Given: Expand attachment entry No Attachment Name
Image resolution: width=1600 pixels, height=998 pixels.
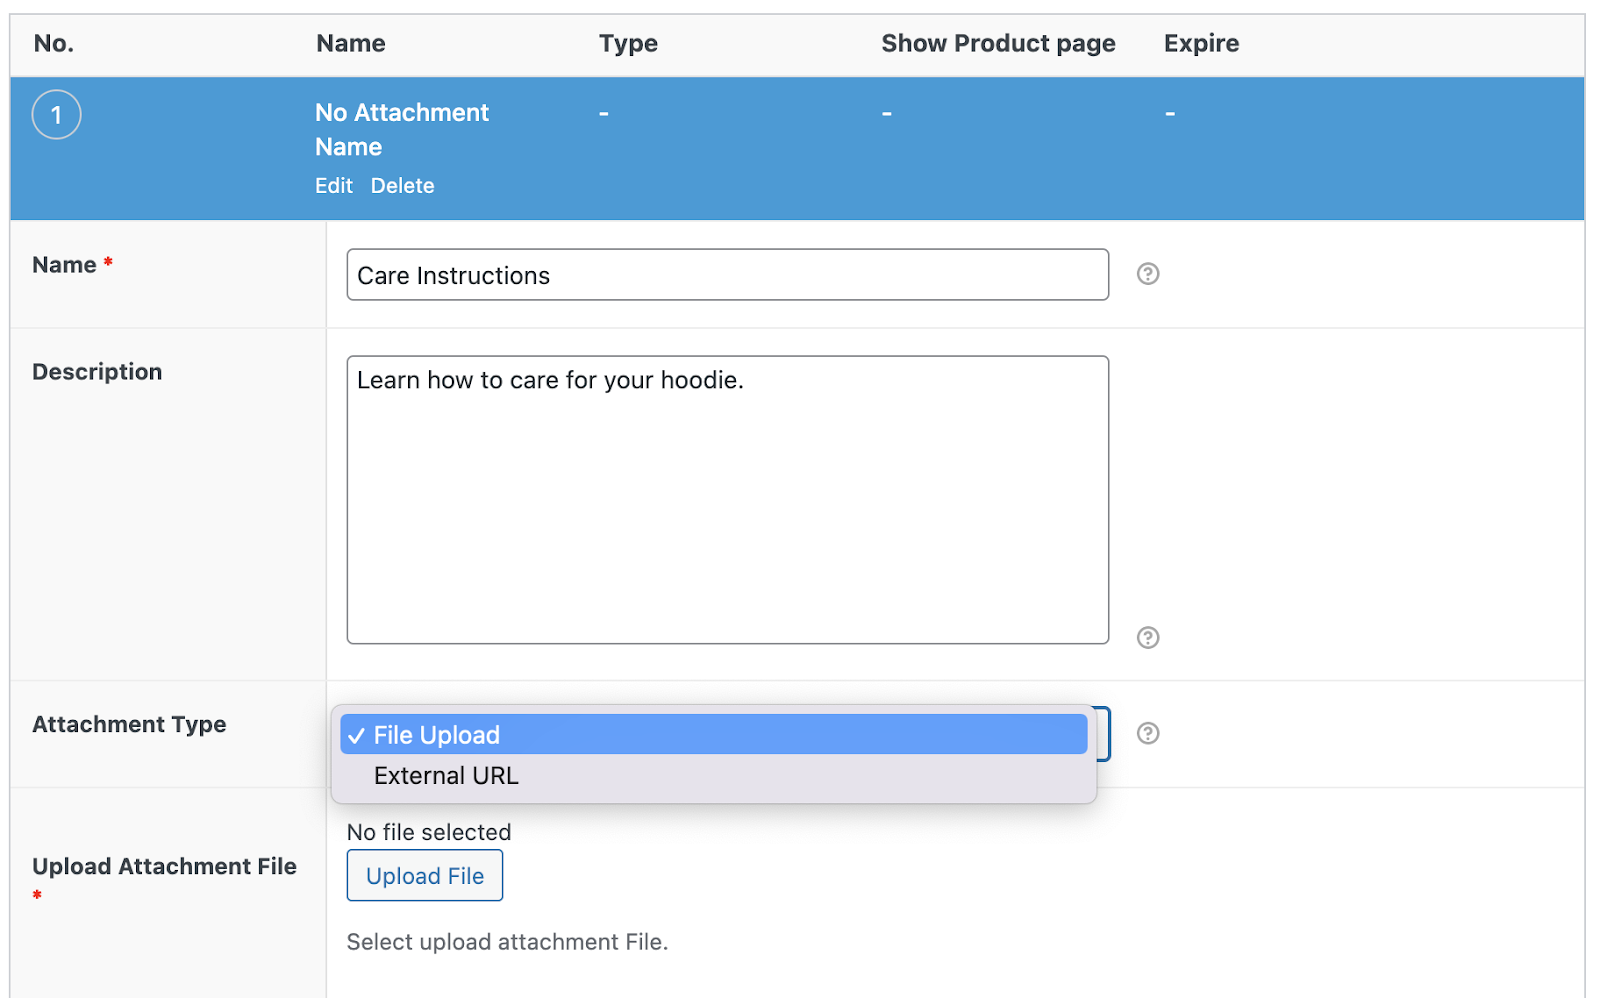Looking at the screenshot, I should tap(402, 130).
